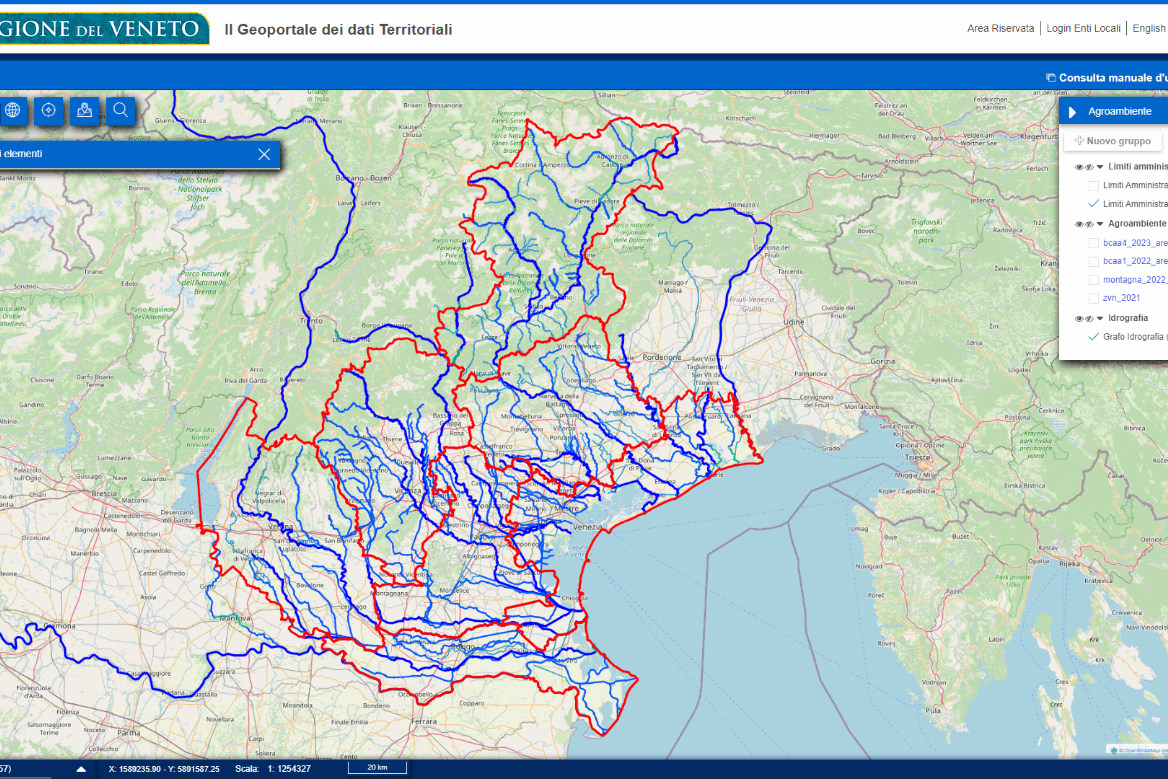Image resolution: width=1168 pixels, height=779 pixels.
Task: Collapse the Agroambiente layer group arrow
Action: click(x=1100, y=224)
